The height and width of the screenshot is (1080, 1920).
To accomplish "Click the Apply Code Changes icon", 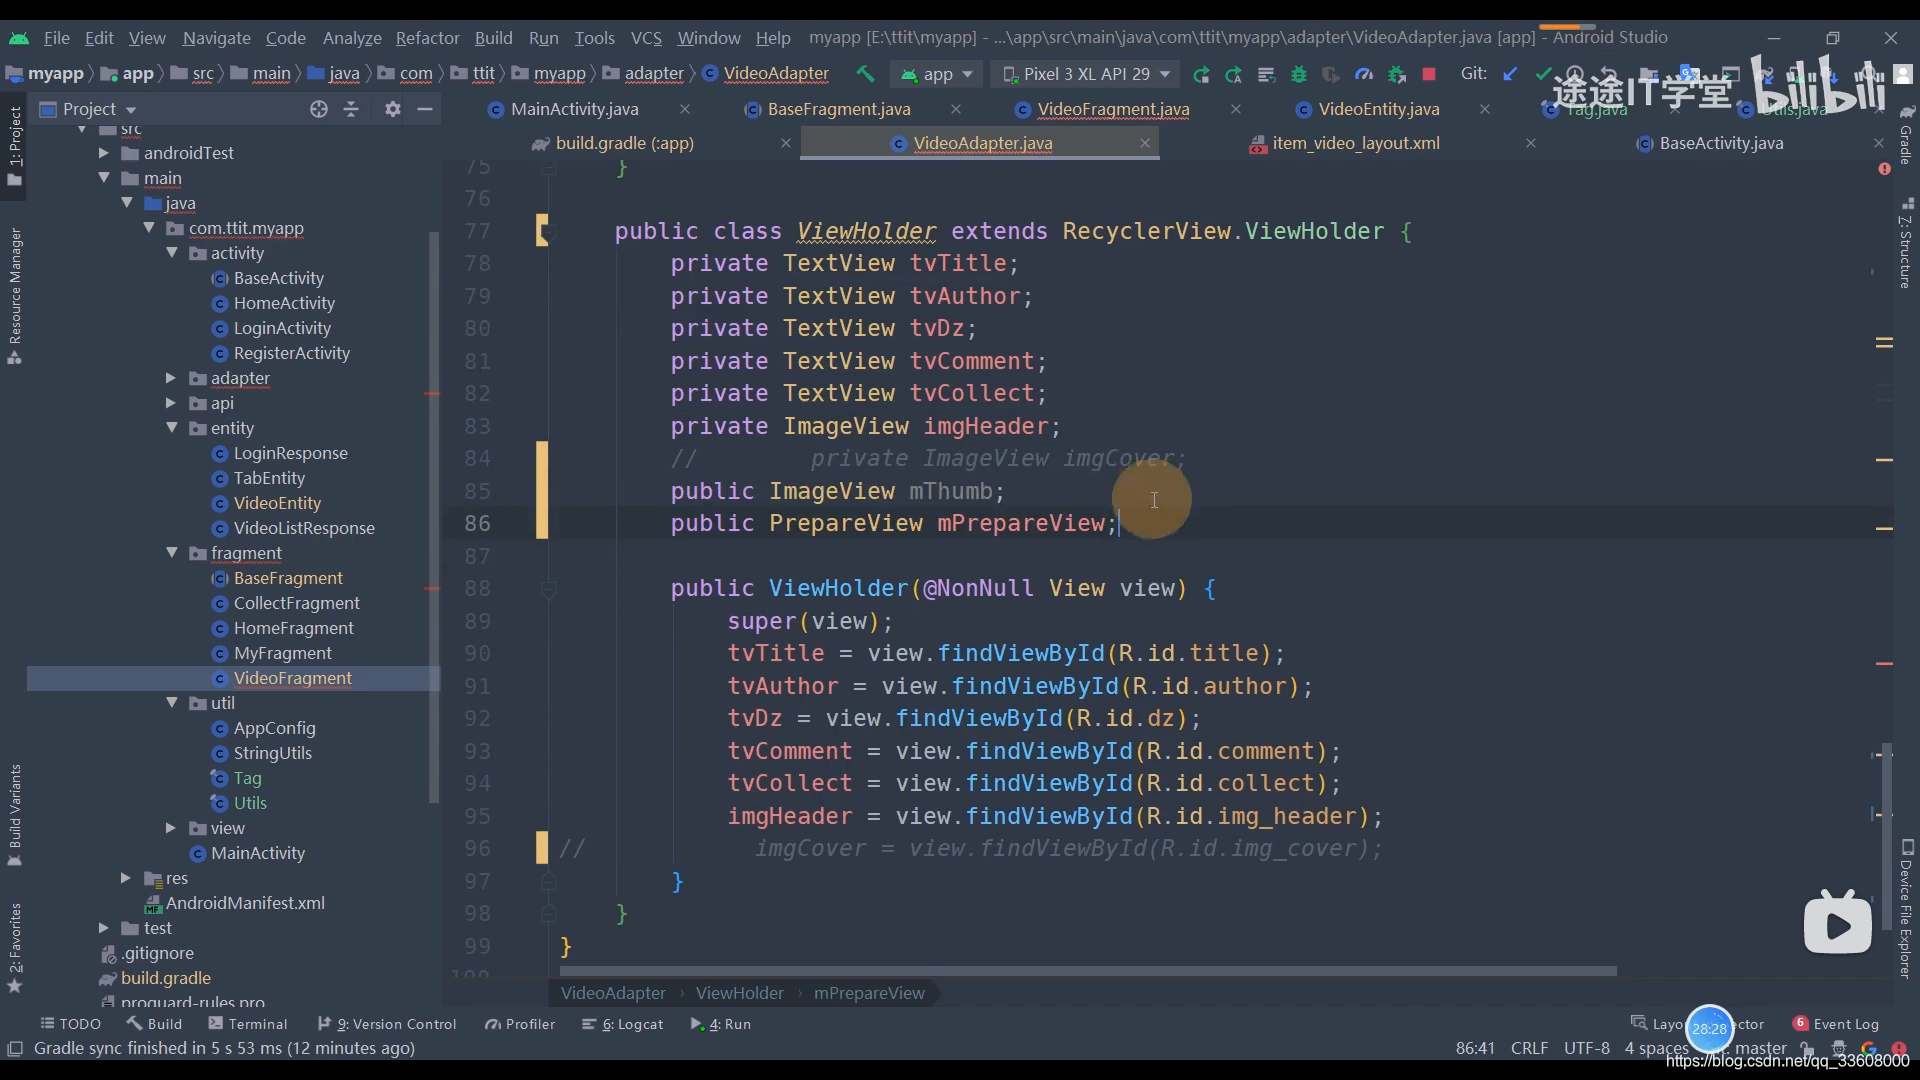I will pyautogui.click(x=1266, y=74).
